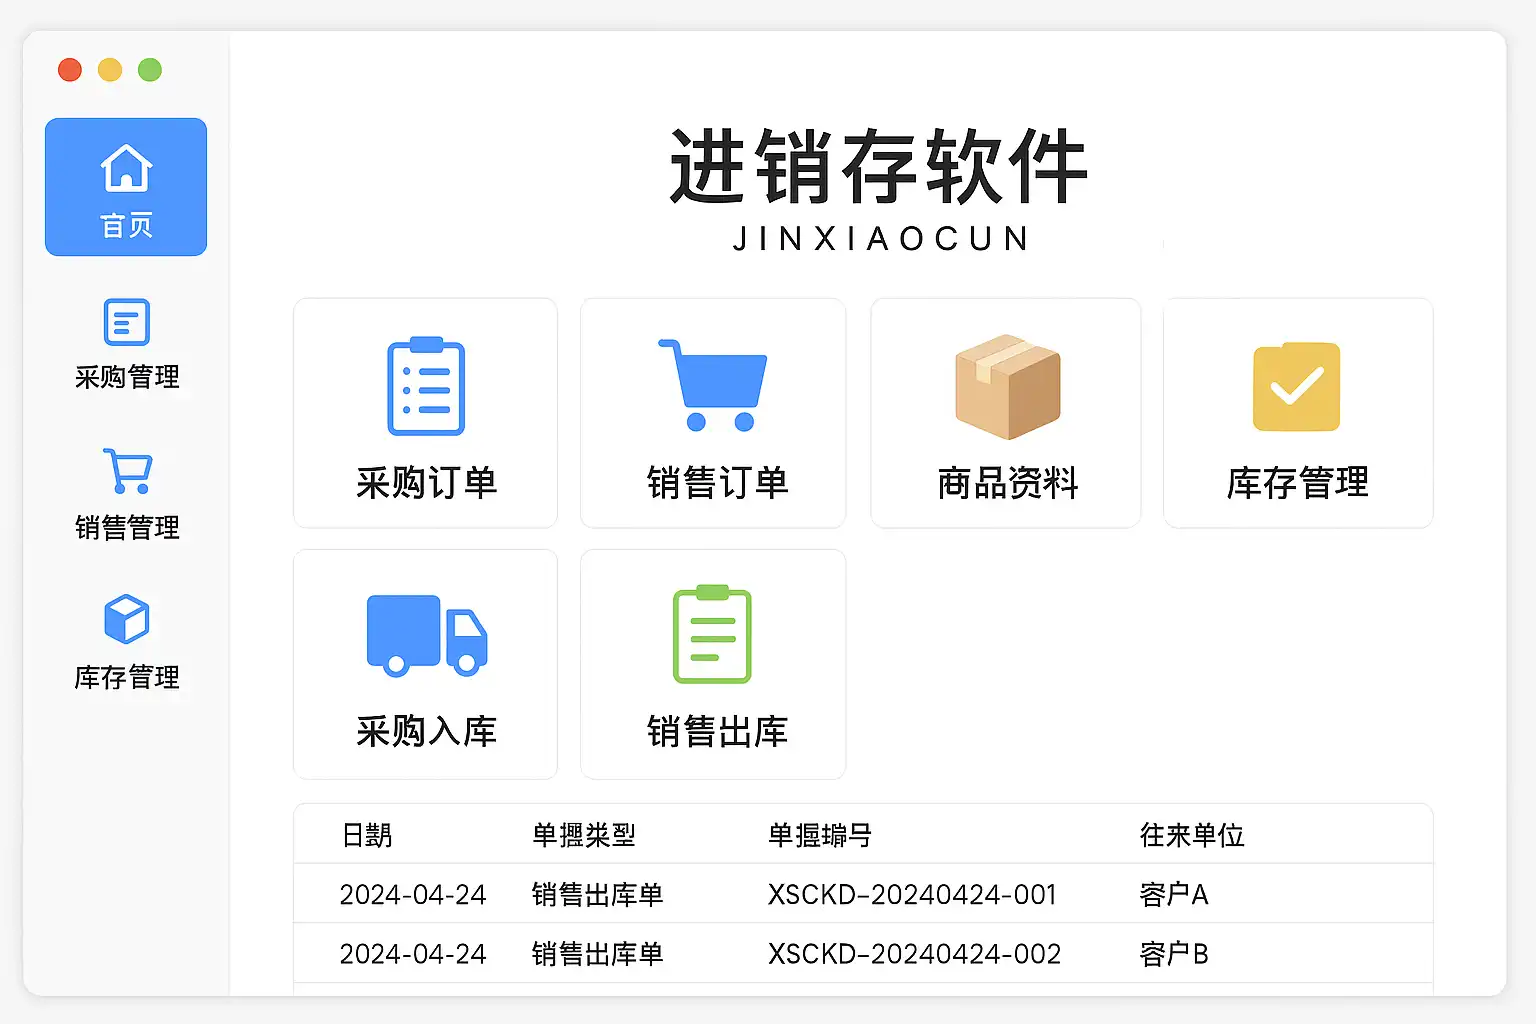Viewport: 1536px width, 1024px height.
Task: Select 销售出库单 in the row ending 002
Action: pyautogui.click(x=598, y=954)
